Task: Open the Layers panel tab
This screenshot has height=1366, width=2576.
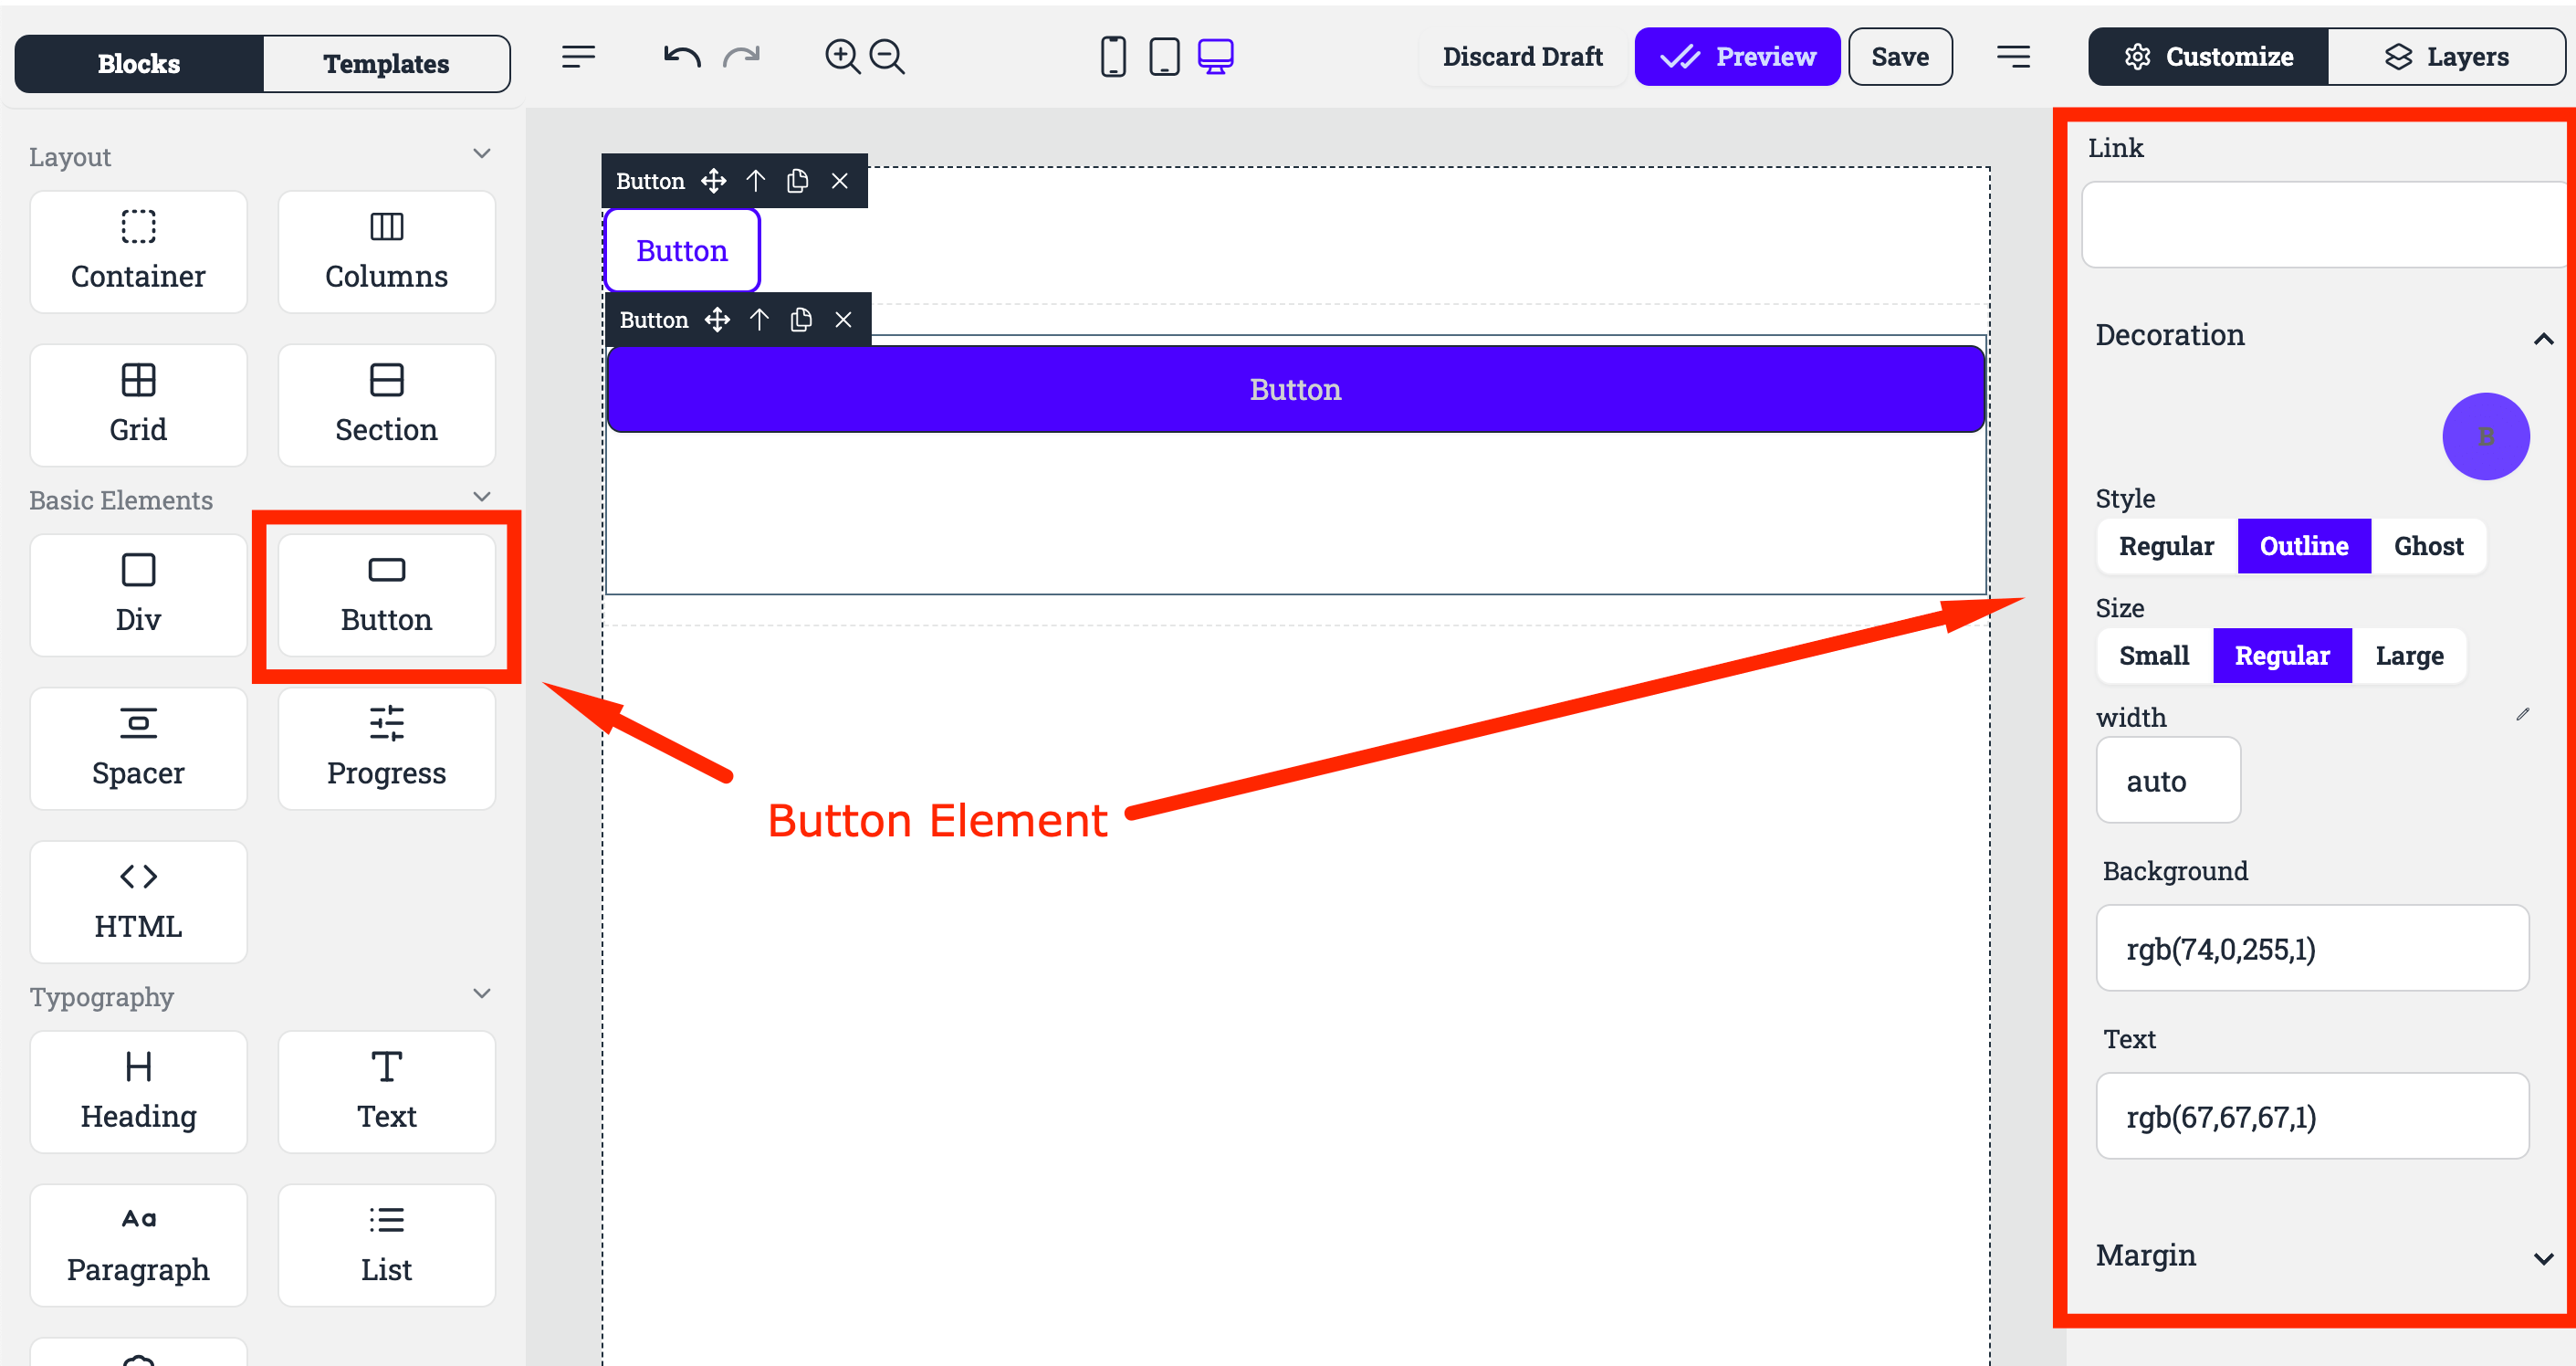Action: pyautogui.click(x=2446, y=57)
